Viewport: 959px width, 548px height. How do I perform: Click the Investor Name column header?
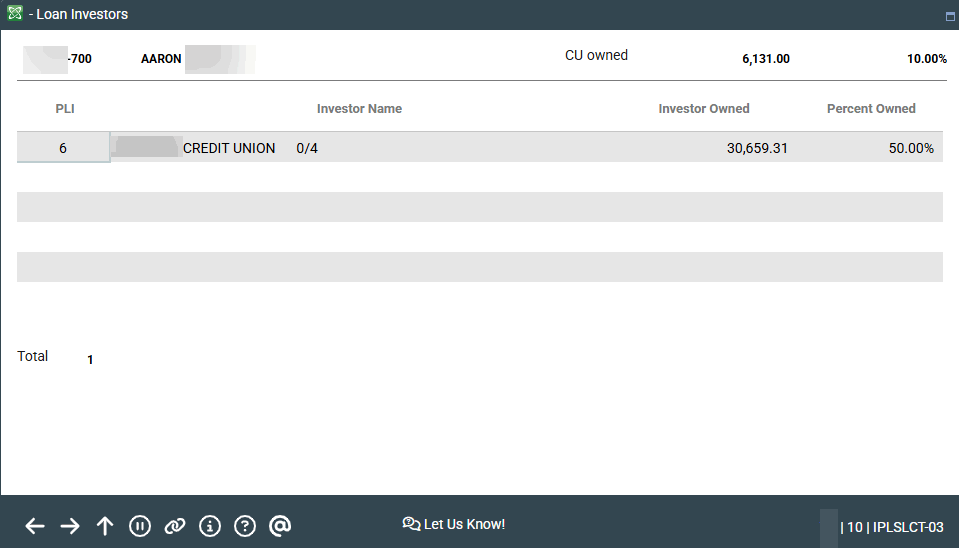click(x=359, y=109)
